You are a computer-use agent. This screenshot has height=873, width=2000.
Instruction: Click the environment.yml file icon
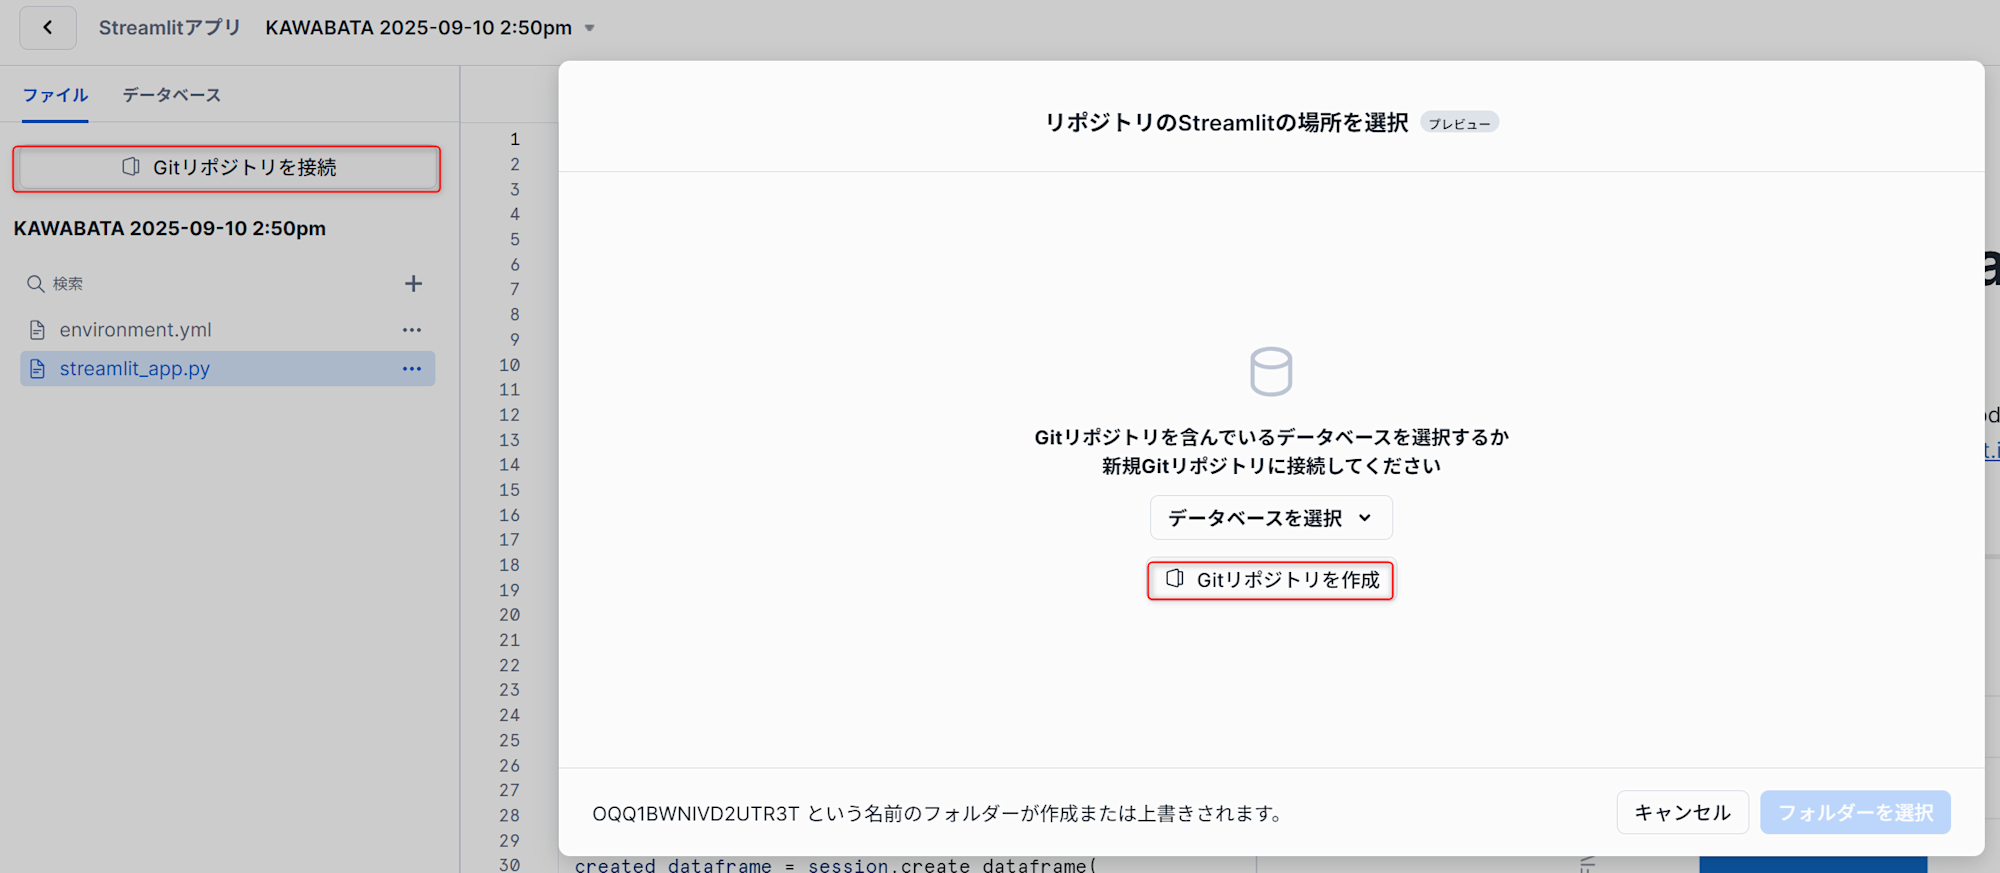[x=37, y=330]
